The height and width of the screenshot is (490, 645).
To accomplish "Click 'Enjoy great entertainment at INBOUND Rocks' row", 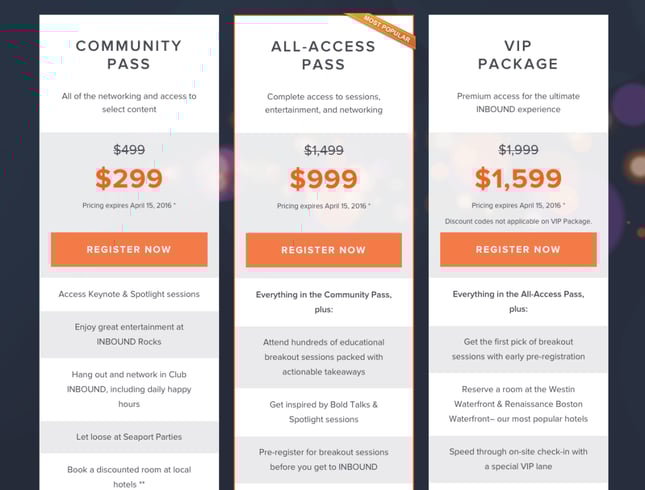I will pos(129,334).
